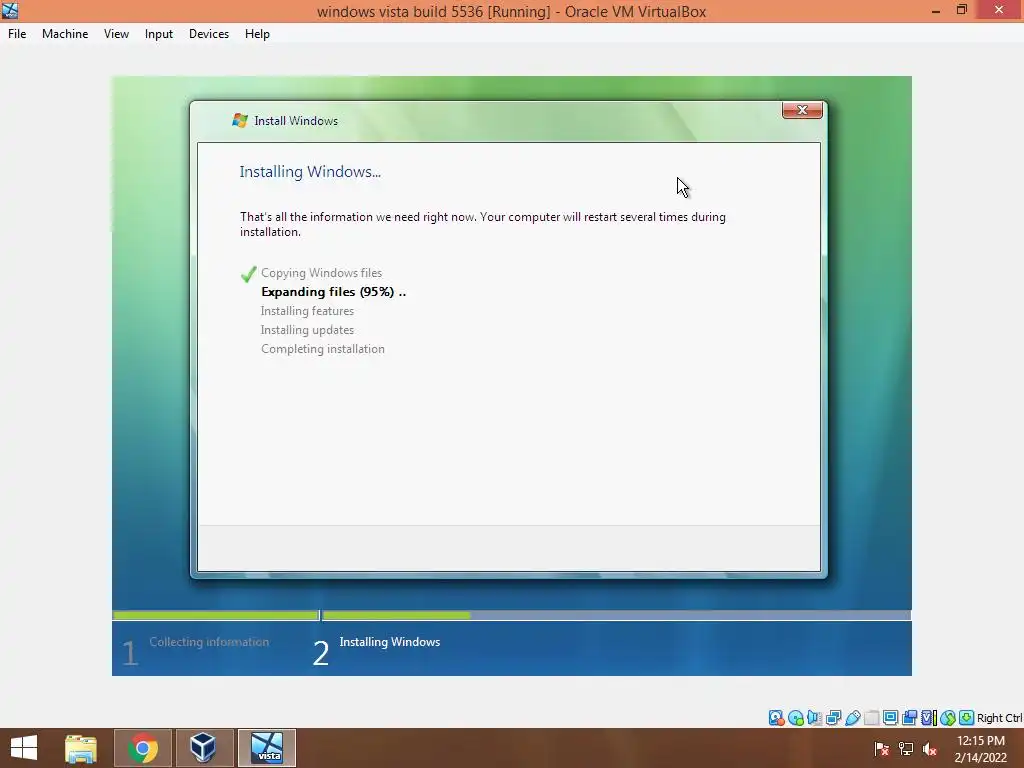The width and height of the screenshot is (1024, 768).
Task: Click the mouse integration indicator icon
Action: click(948, 718)
